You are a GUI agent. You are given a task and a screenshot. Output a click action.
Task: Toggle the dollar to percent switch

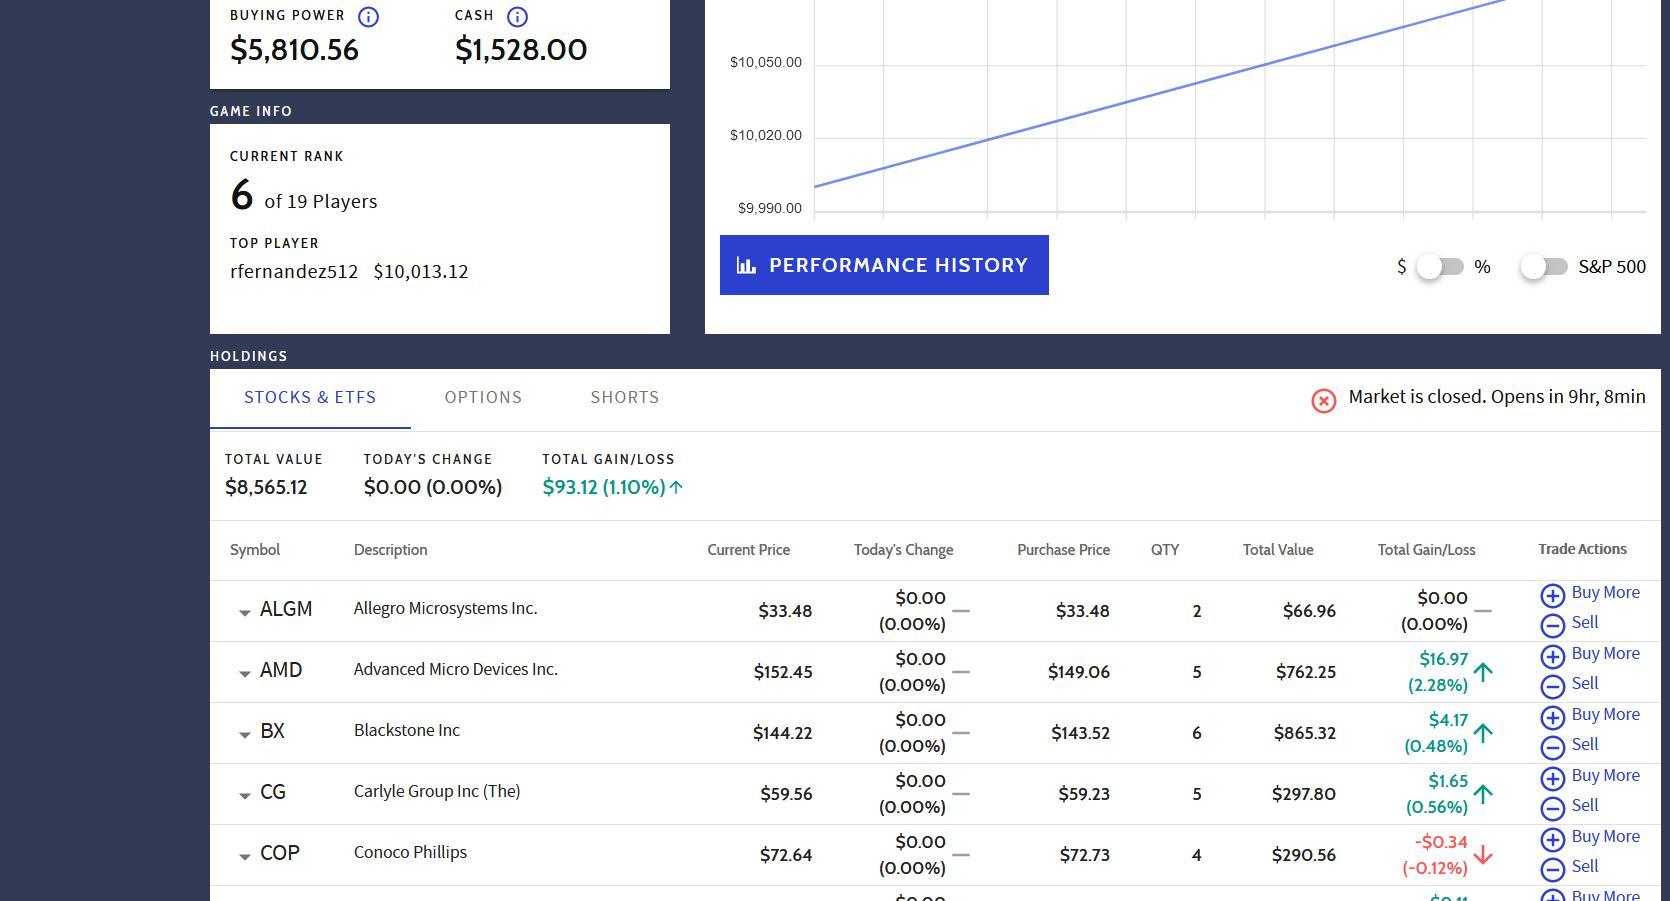tap(1441, 267)
